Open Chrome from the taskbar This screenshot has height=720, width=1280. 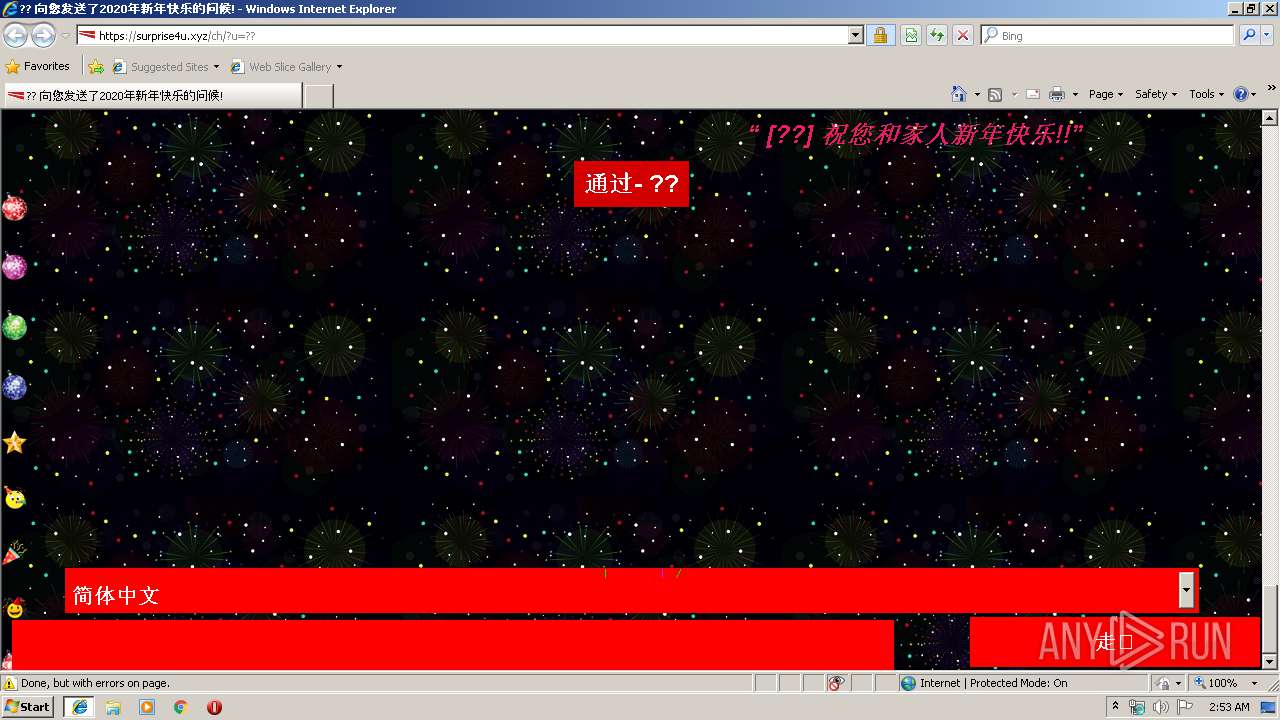point(181,707)
